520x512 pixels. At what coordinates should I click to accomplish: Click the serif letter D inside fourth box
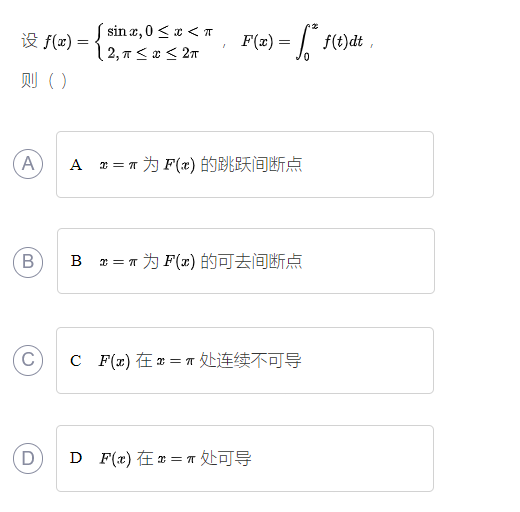coord(76,458)
